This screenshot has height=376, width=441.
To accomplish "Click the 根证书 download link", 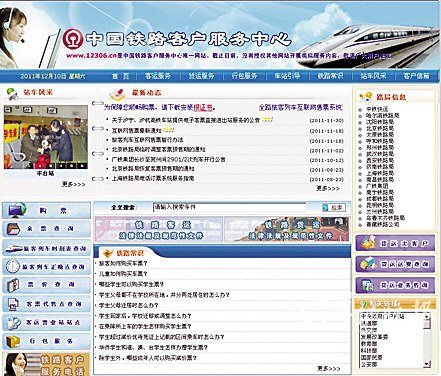I will [x=203, y=108].
